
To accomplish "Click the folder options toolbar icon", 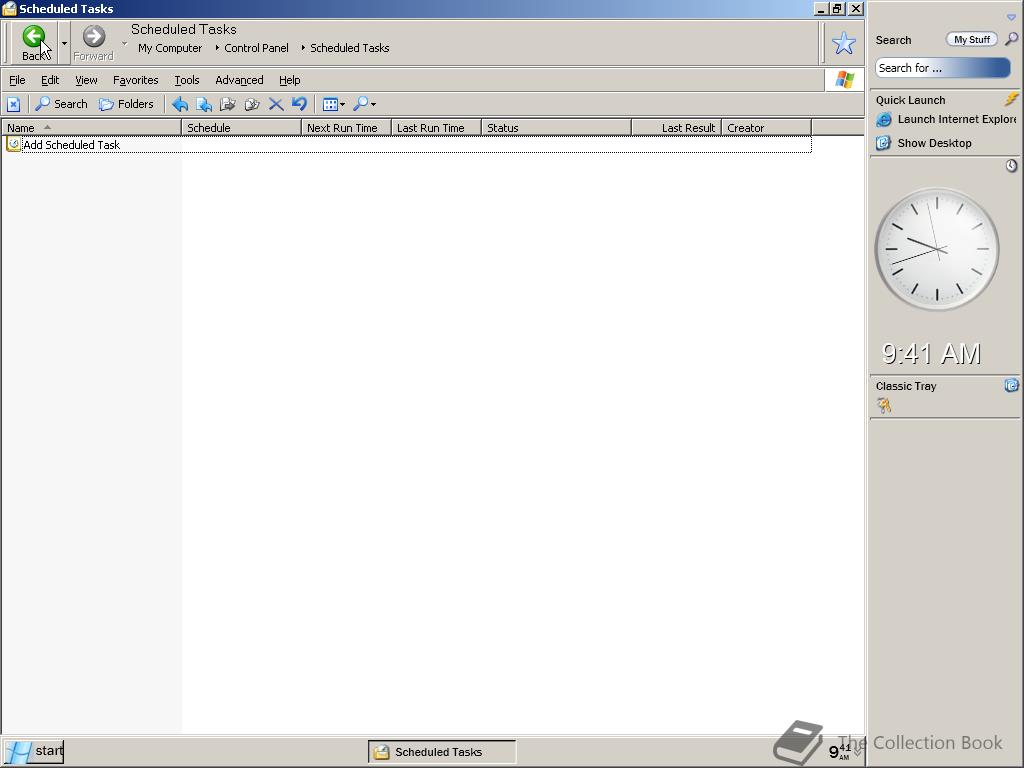I will [251, 104].
